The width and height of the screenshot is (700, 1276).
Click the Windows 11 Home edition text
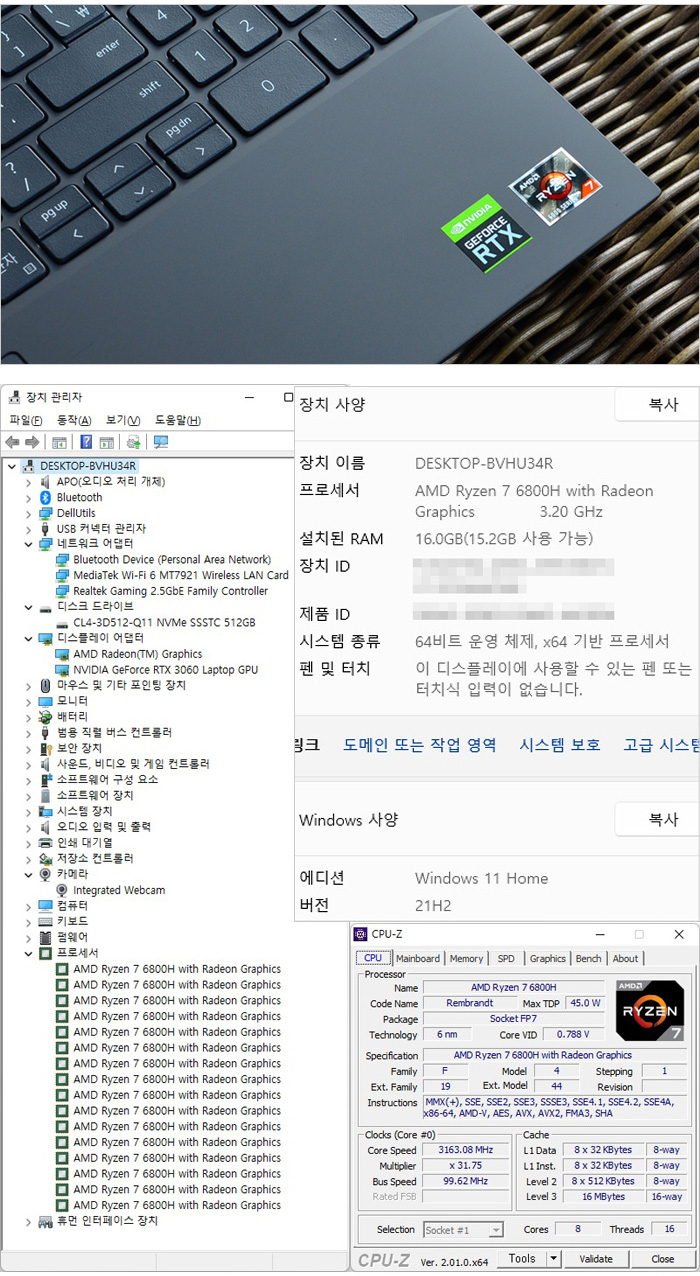coord(481,878)
